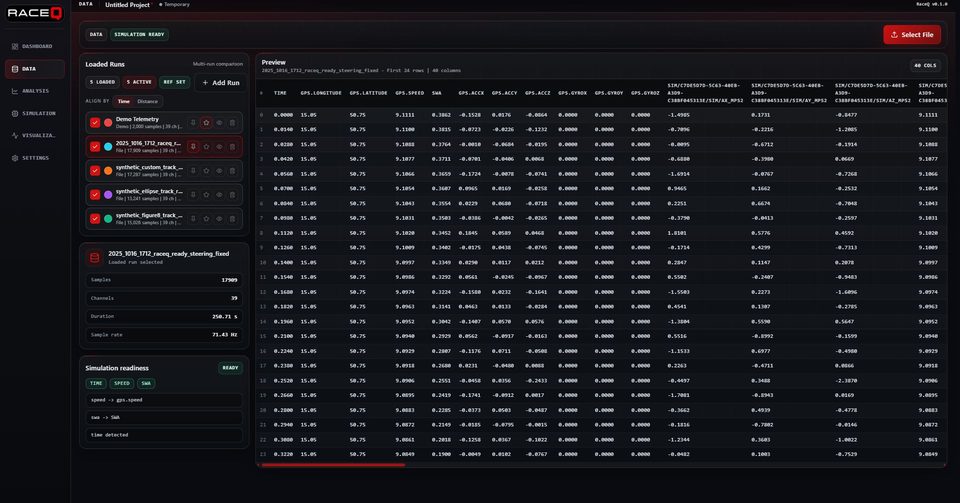960x503 pixels.
Task: Click the 'time detected' row
Action: coord(164,435)
